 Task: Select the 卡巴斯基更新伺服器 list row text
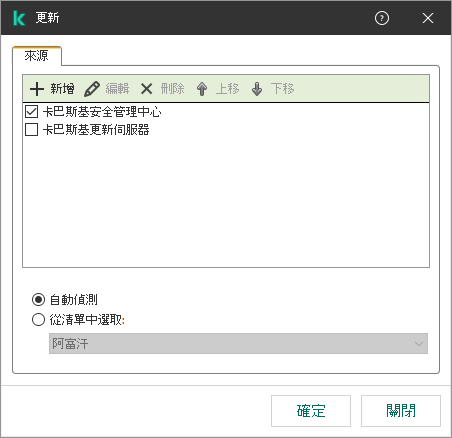pos(96,130)
